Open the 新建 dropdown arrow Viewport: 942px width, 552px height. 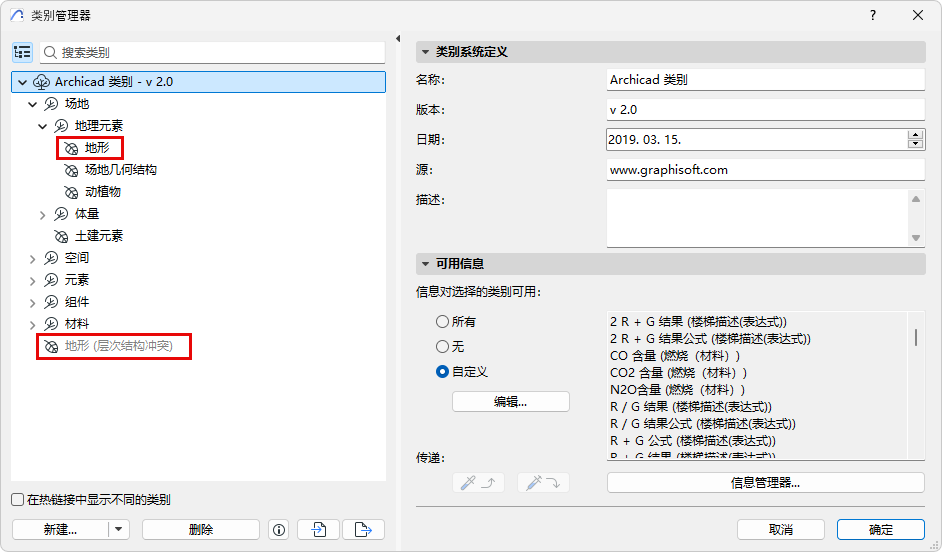click(118, 529)
